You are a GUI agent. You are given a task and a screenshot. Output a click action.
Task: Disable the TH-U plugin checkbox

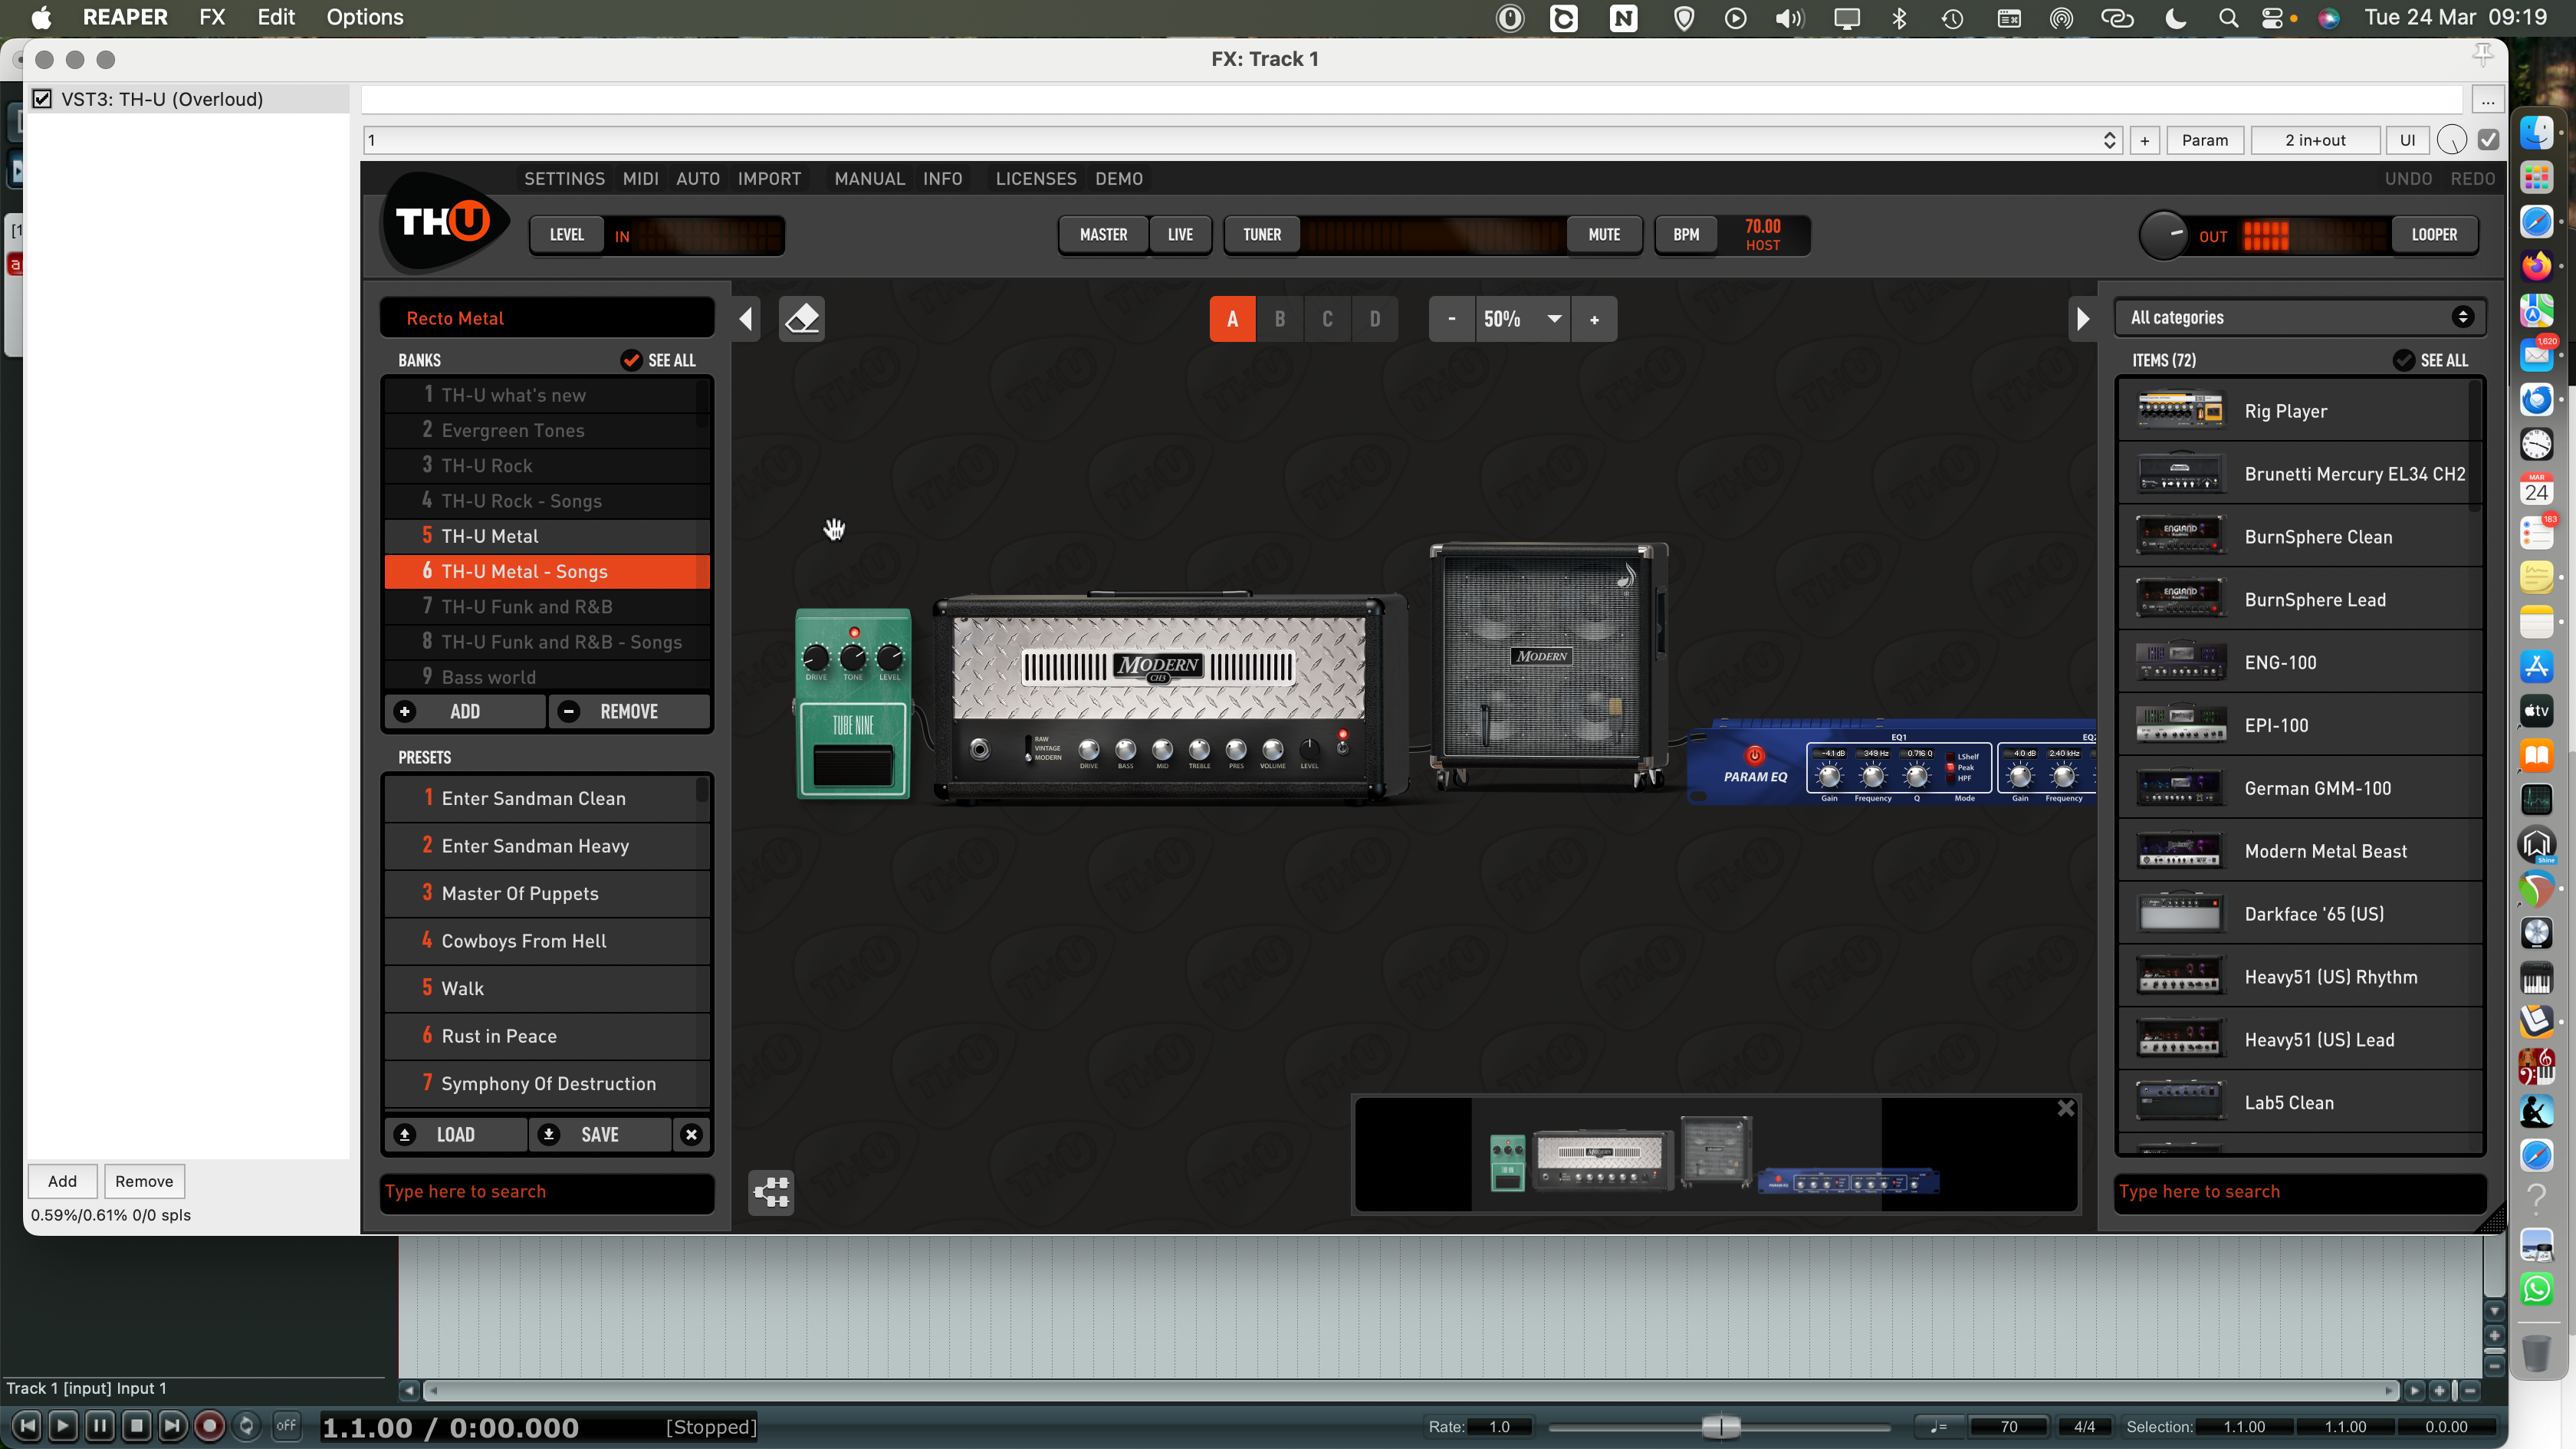(42, 99)
